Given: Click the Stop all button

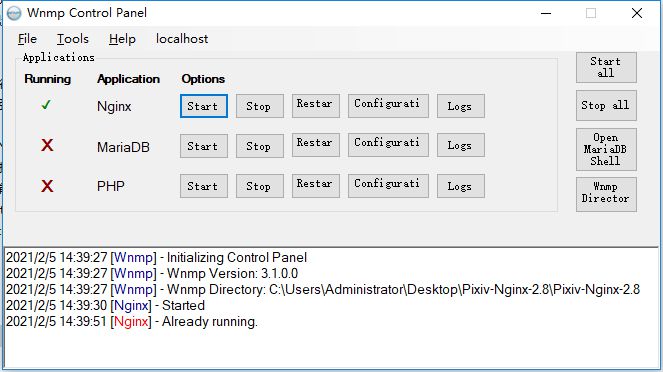Looking at the screenshot, I should 606,105.
